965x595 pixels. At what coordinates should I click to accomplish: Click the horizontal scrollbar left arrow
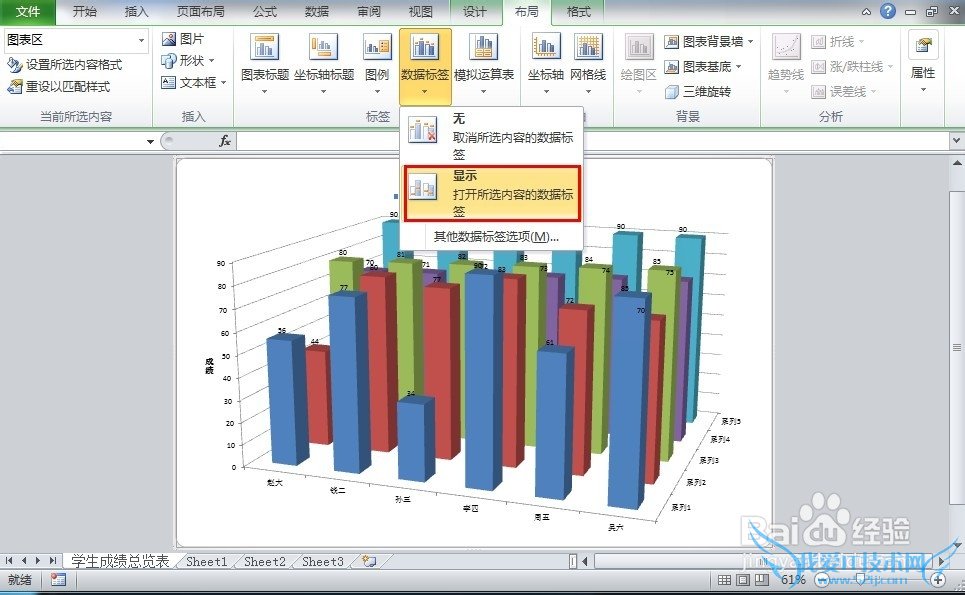585,561
